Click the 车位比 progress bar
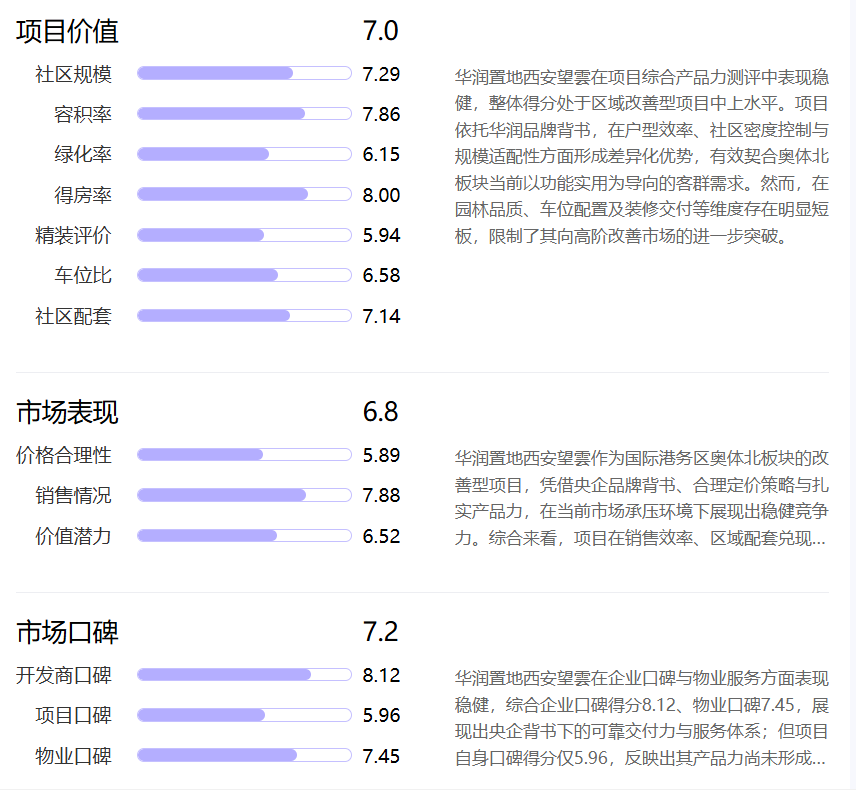The image size is (856, 790). [244, 275]
